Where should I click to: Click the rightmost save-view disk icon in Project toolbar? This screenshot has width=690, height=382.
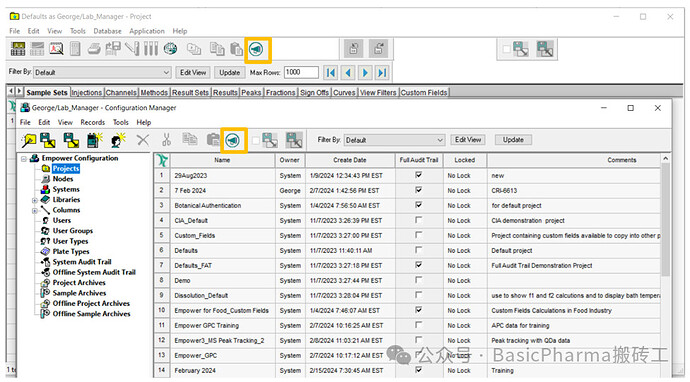545,49
